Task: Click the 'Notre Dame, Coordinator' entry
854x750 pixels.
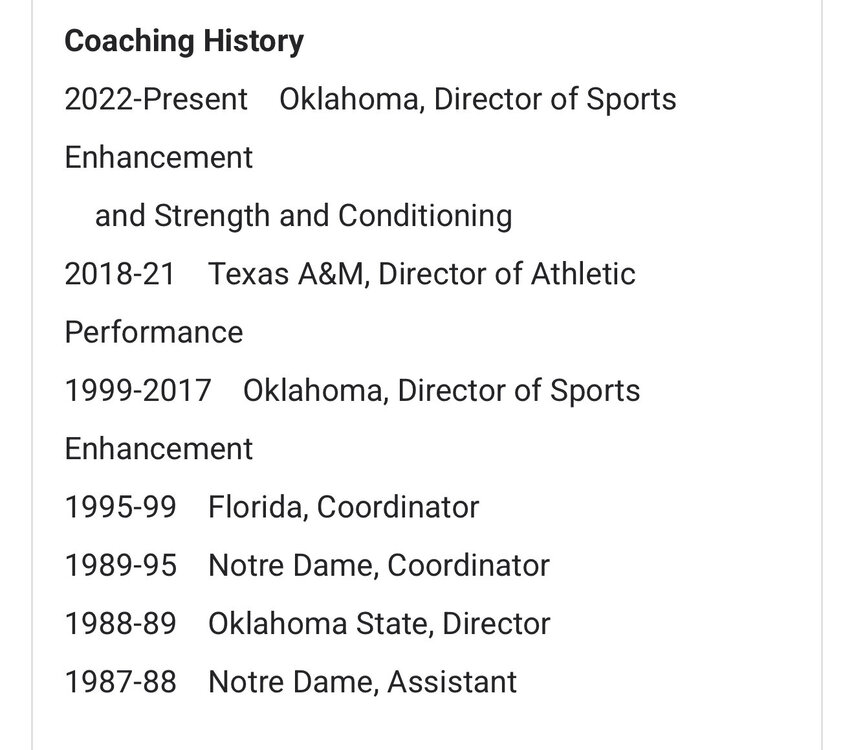Action: [x=379, y=565]
